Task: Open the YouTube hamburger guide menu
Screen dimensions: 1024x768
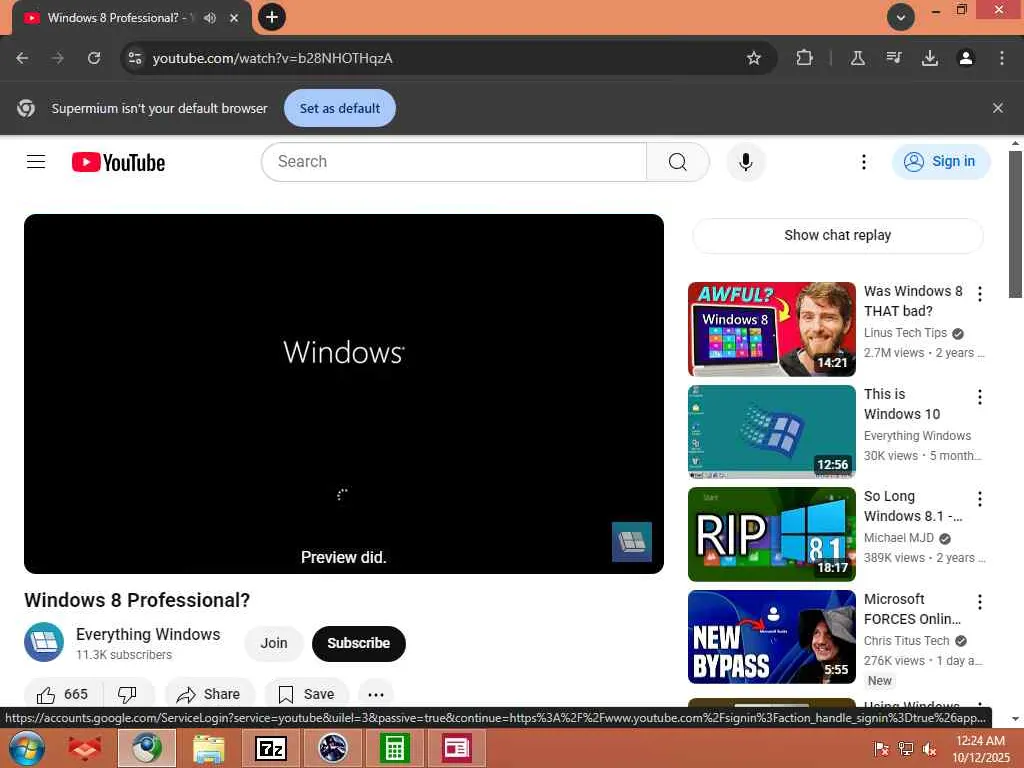Action: 36,161
